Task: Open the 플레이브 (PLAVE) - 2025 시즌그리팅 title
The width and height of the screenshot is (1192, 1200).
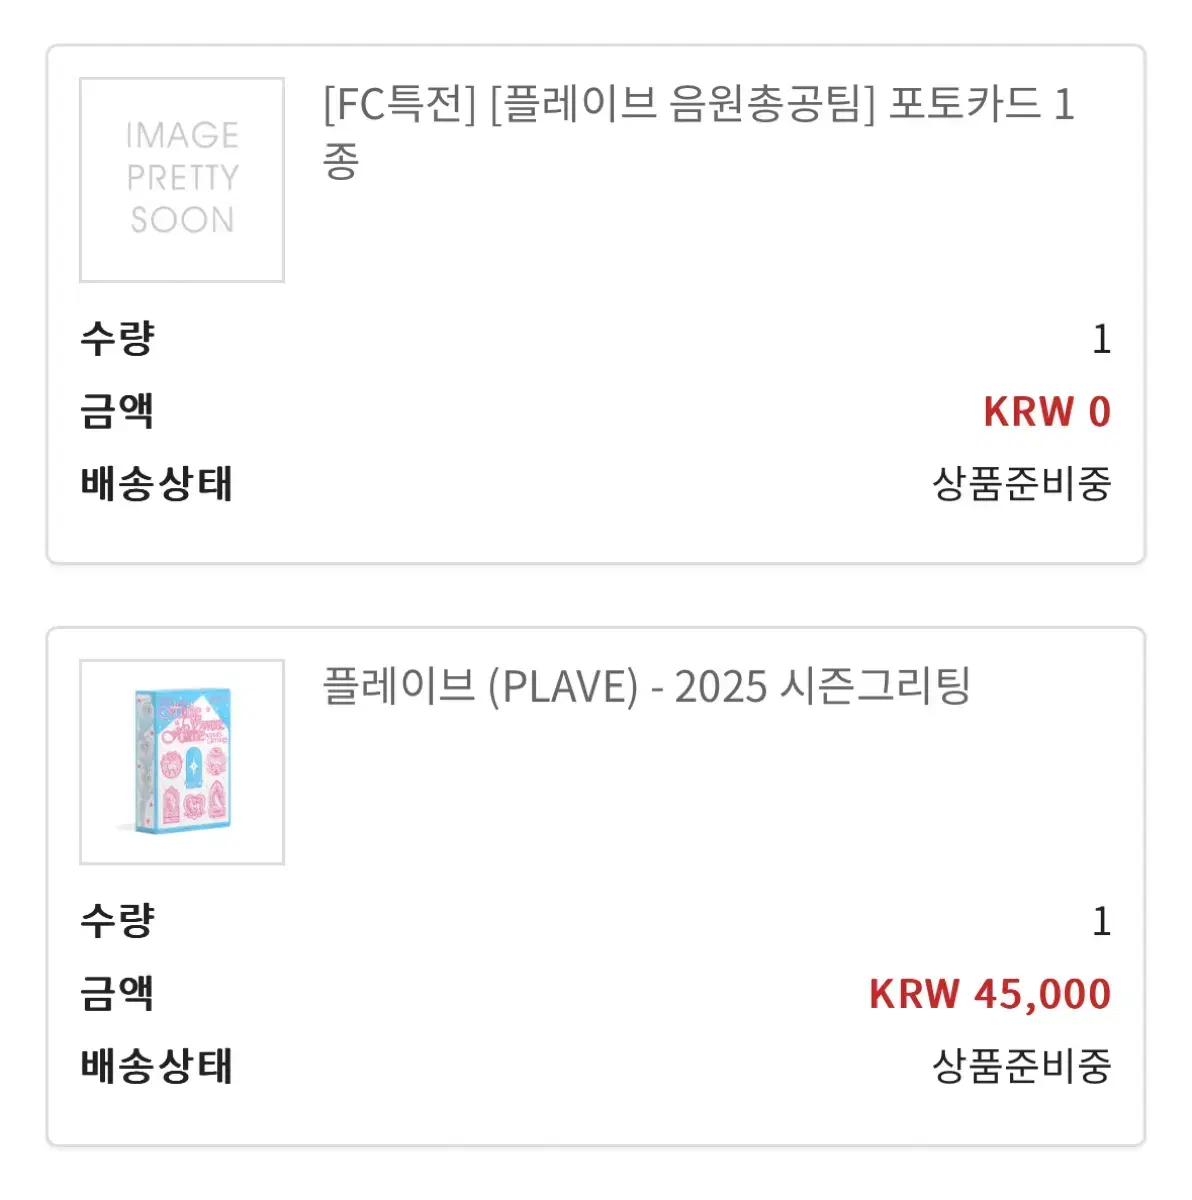Action: (x=646, y=686)
